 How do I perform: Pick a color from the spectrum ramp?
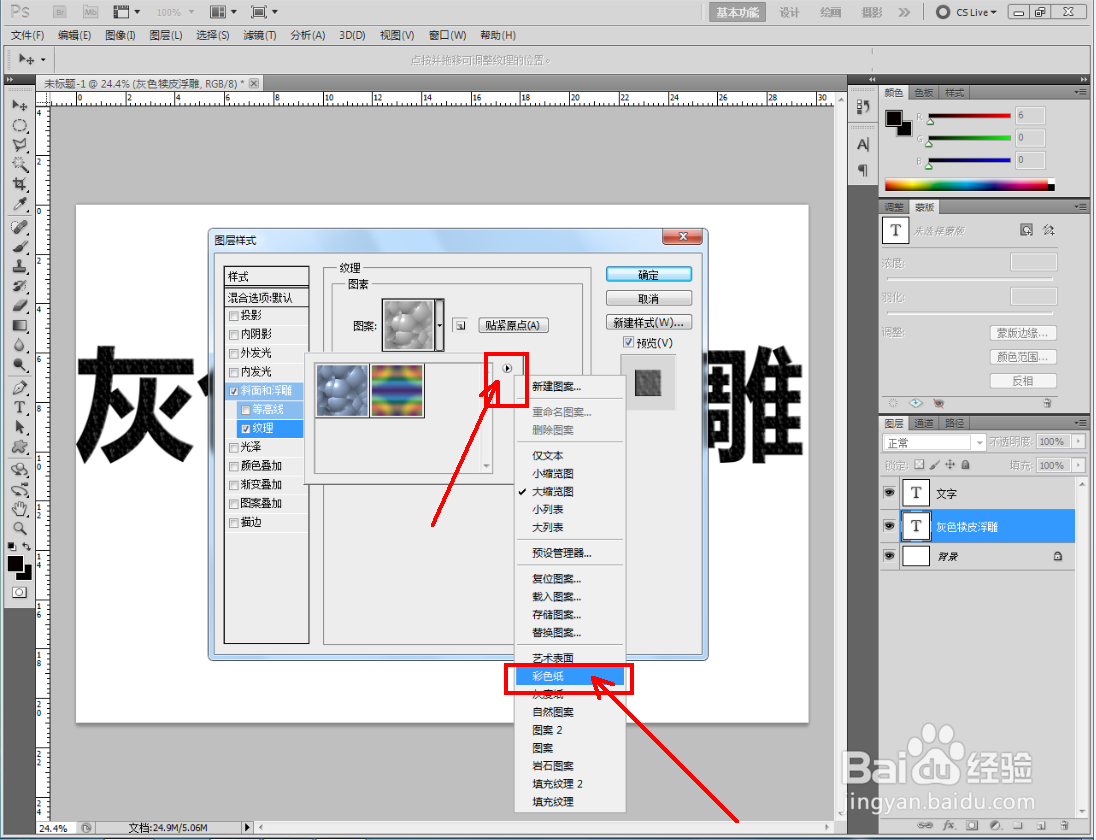(x=969, y=185)
